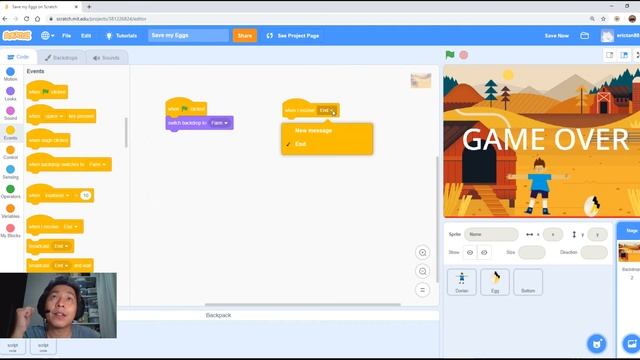Click the green flag to start
The width and height of the screenshot is (640, 360).
[x=450, y=55]
